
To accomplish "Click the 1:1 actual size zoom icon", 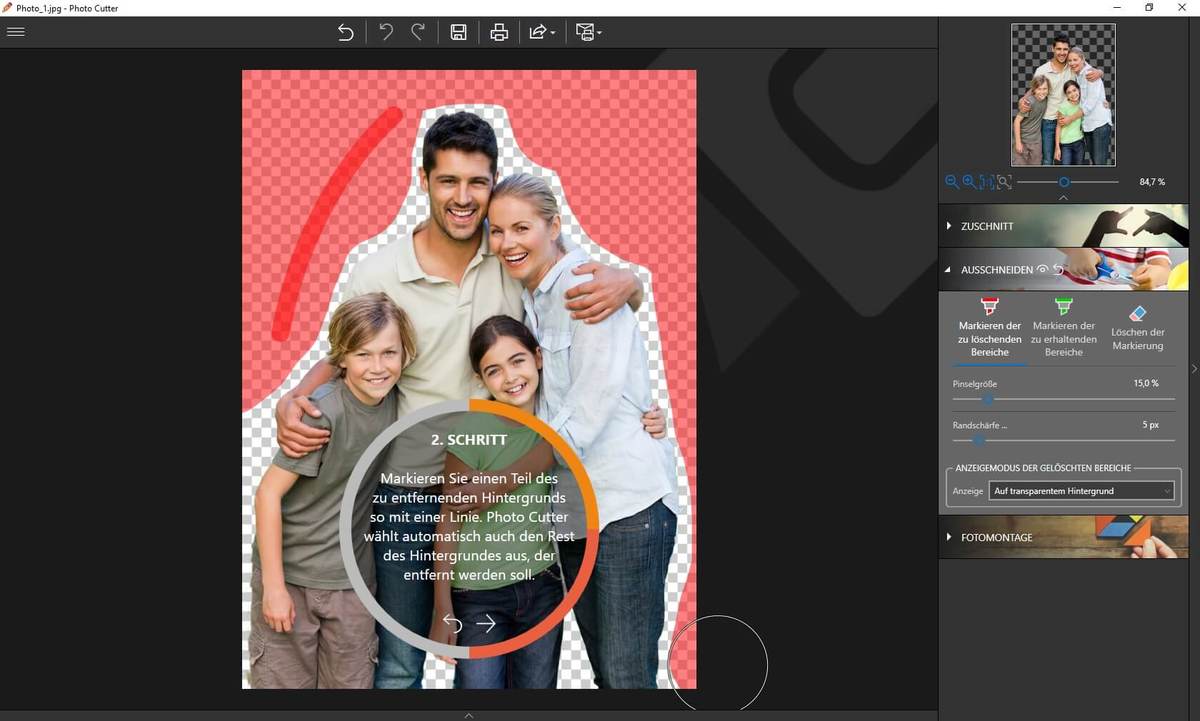I will point(987,182).
